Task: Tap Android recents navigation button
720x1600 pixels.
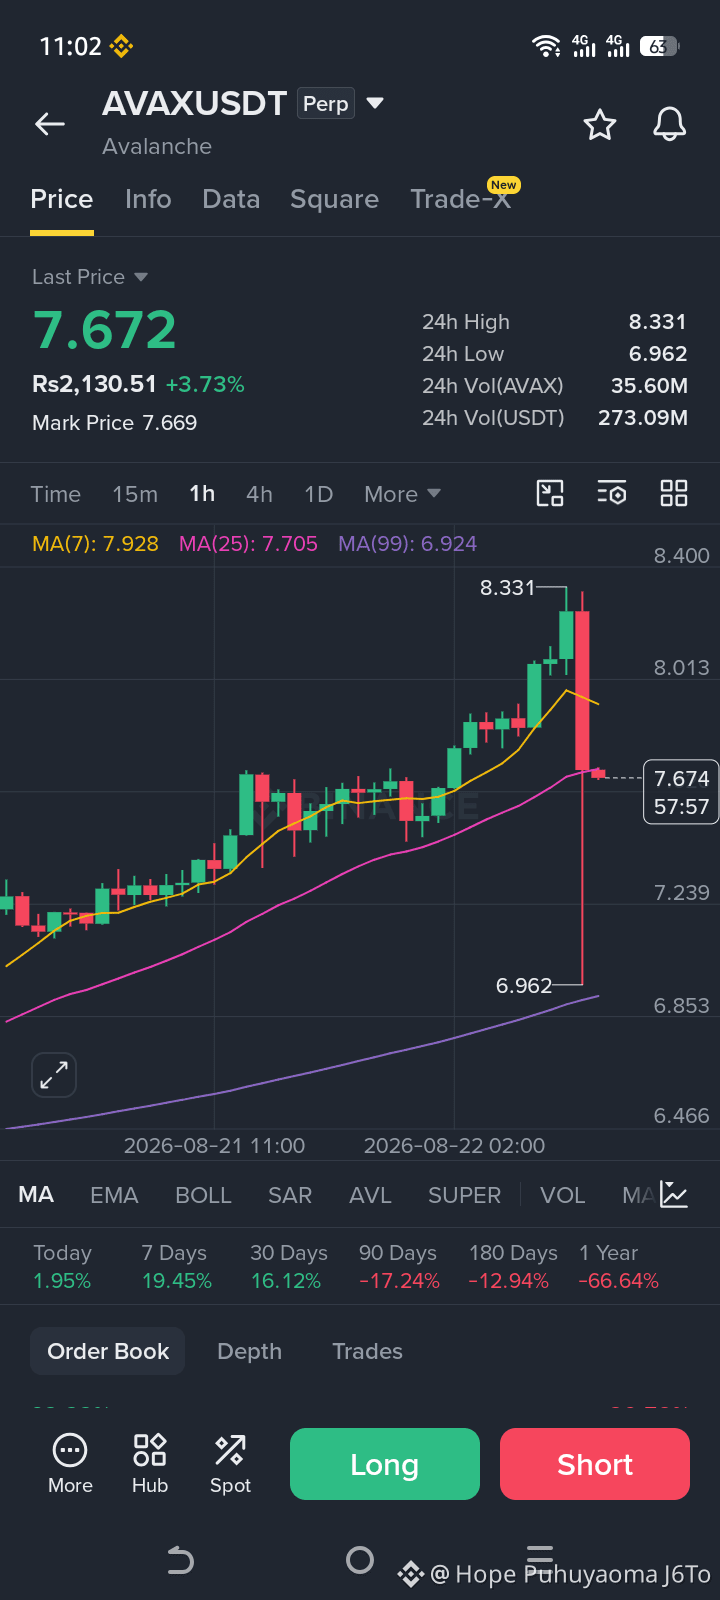Action: coord(540,1556)
